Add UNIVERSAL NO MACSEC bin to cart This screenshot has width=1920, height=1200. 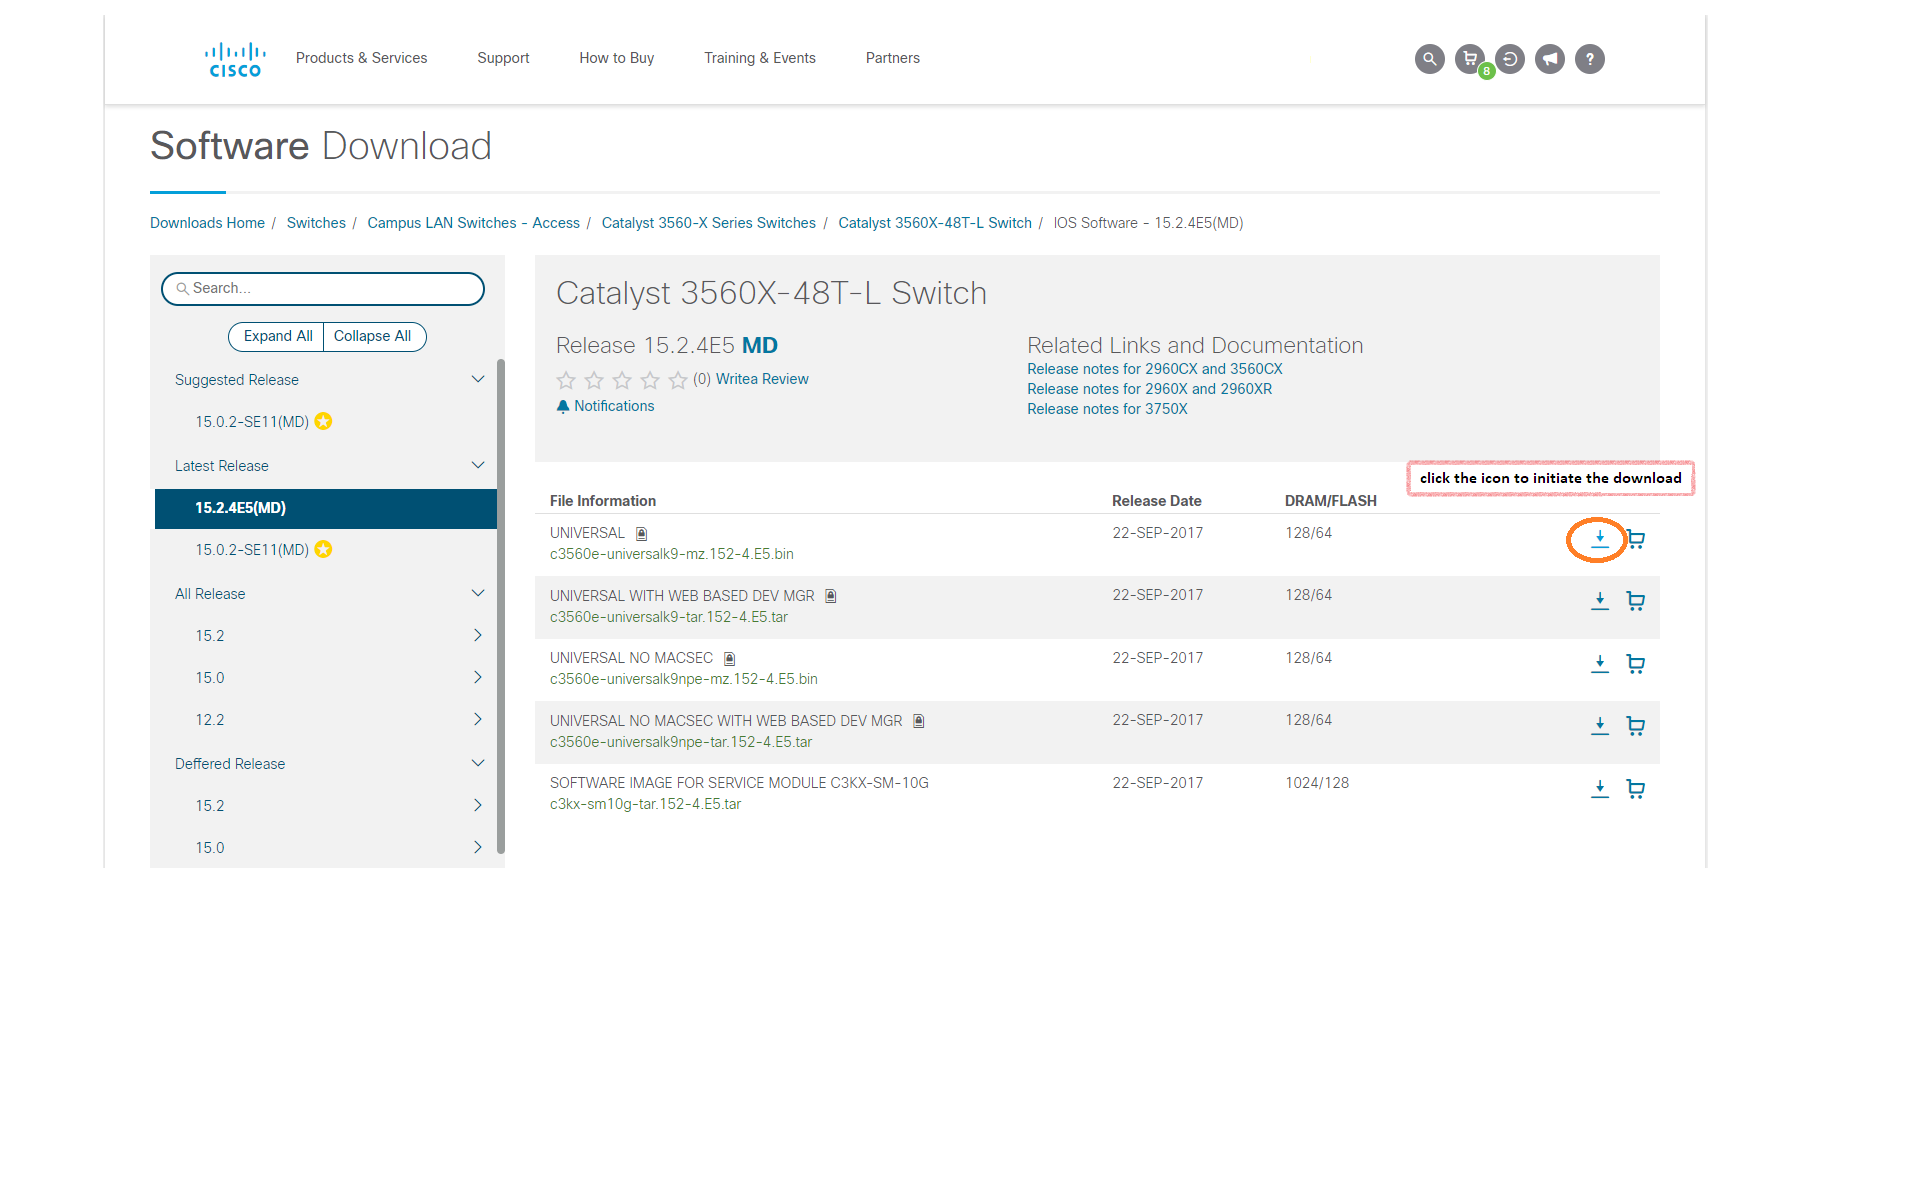[x=1635, y=664]
